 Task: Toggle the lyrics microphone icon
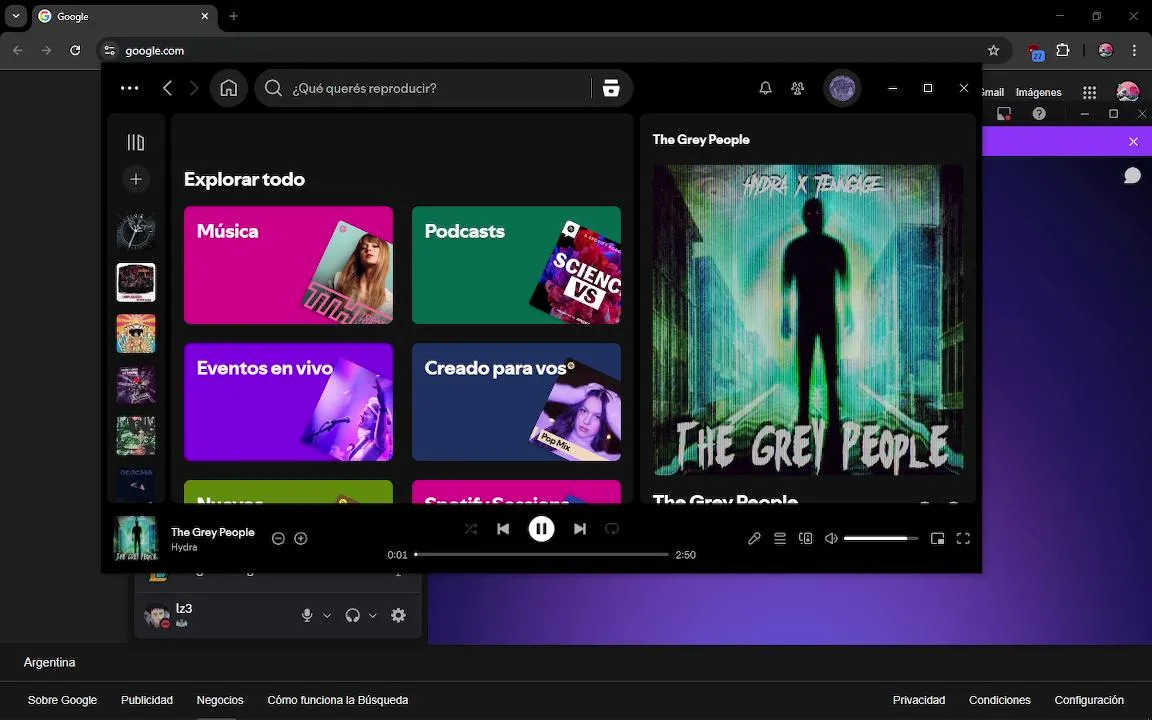tap(755, 539)
